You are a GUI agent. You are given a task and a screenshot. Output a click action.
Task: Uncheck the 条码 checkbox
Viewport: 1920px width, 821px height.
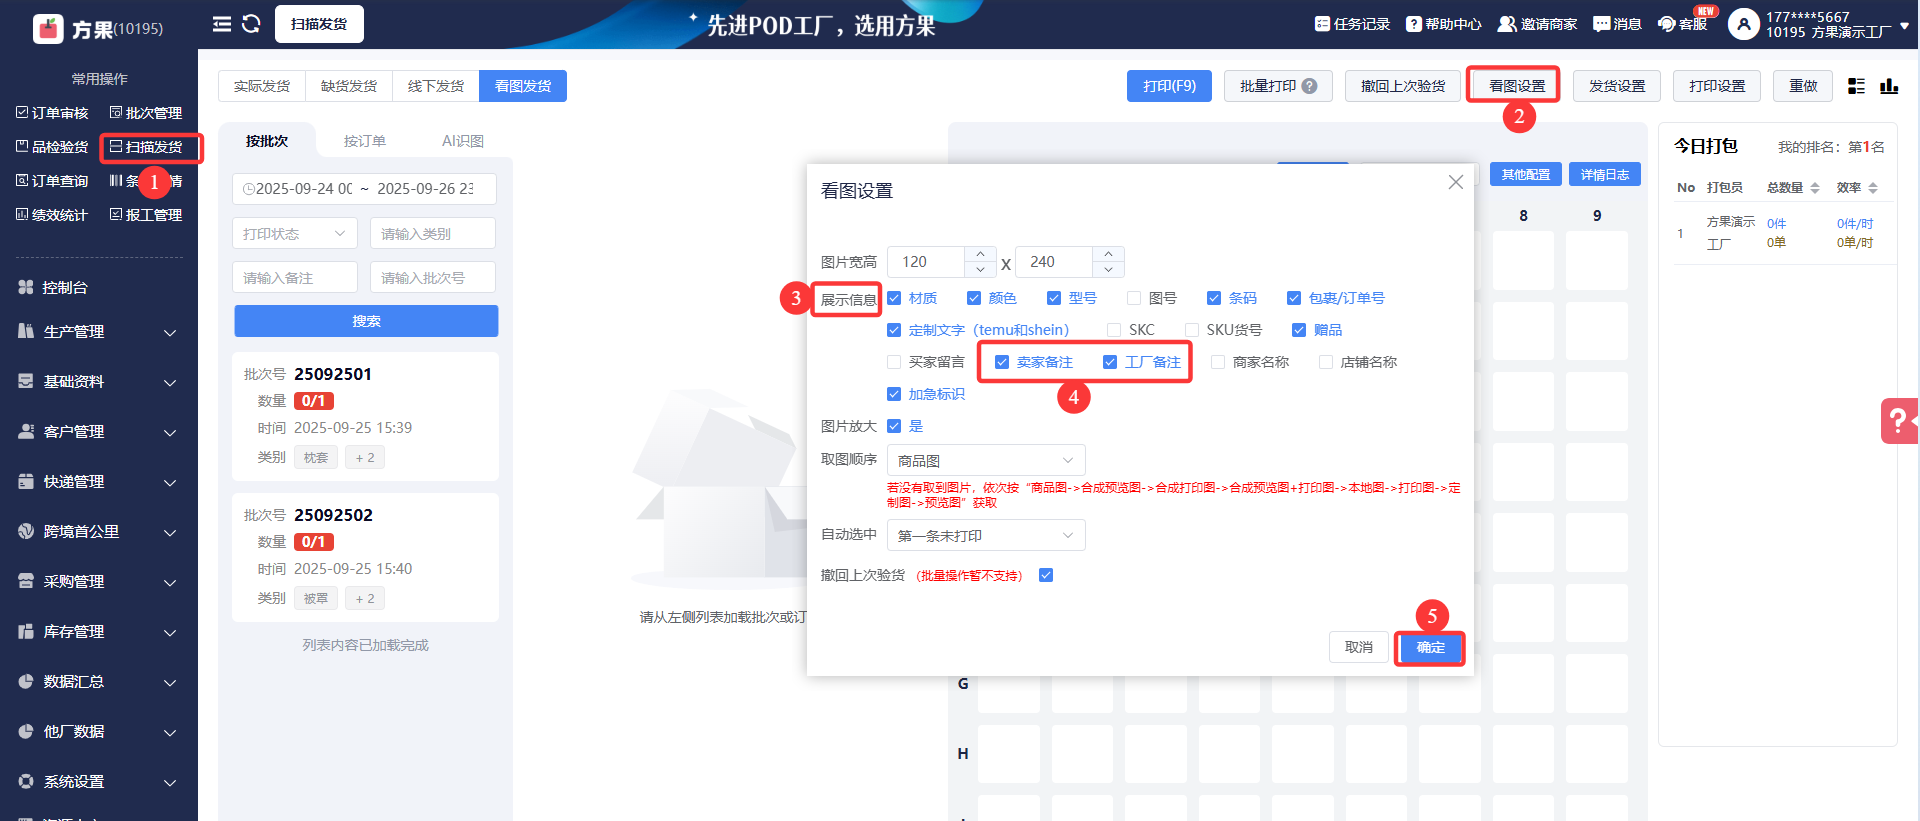[x=1214, y=298]
